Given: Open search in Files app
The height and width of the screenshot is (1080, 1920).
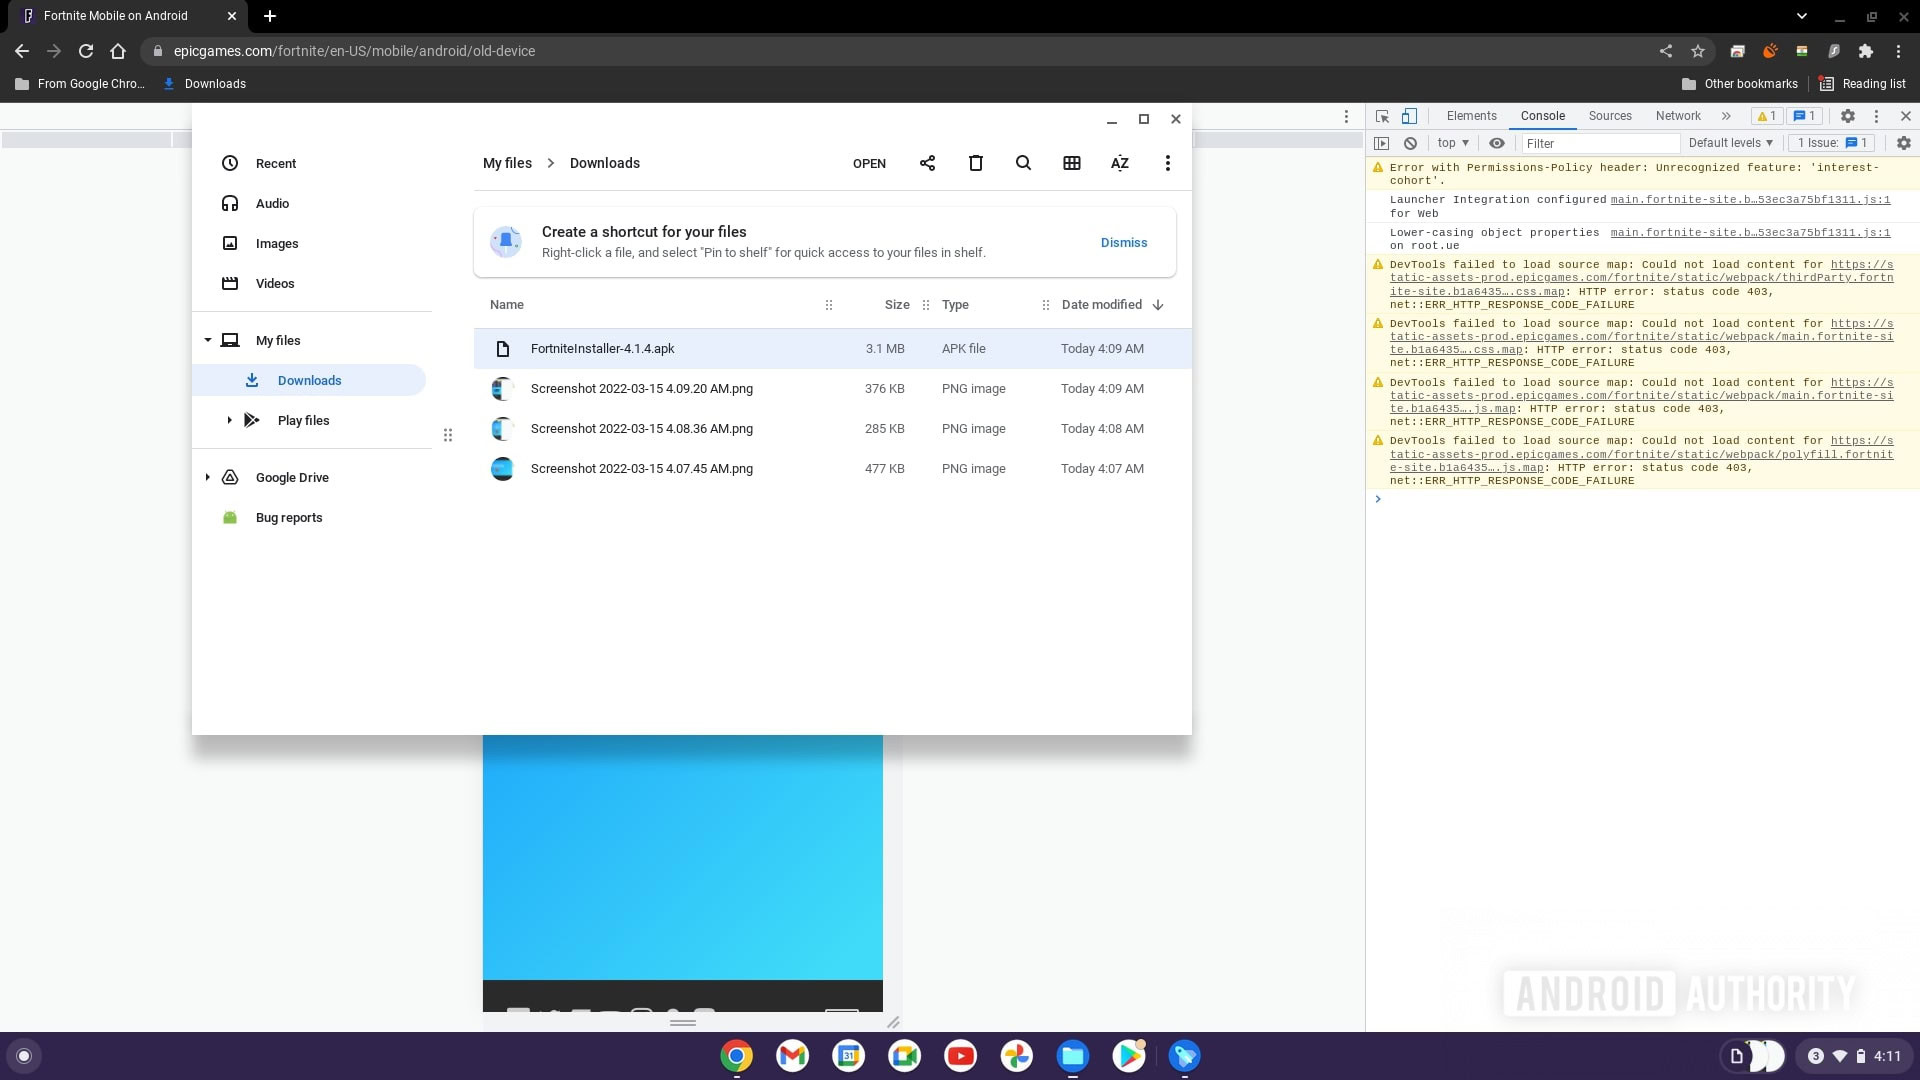Looking at the screenshot, I should pos(1023,163).
